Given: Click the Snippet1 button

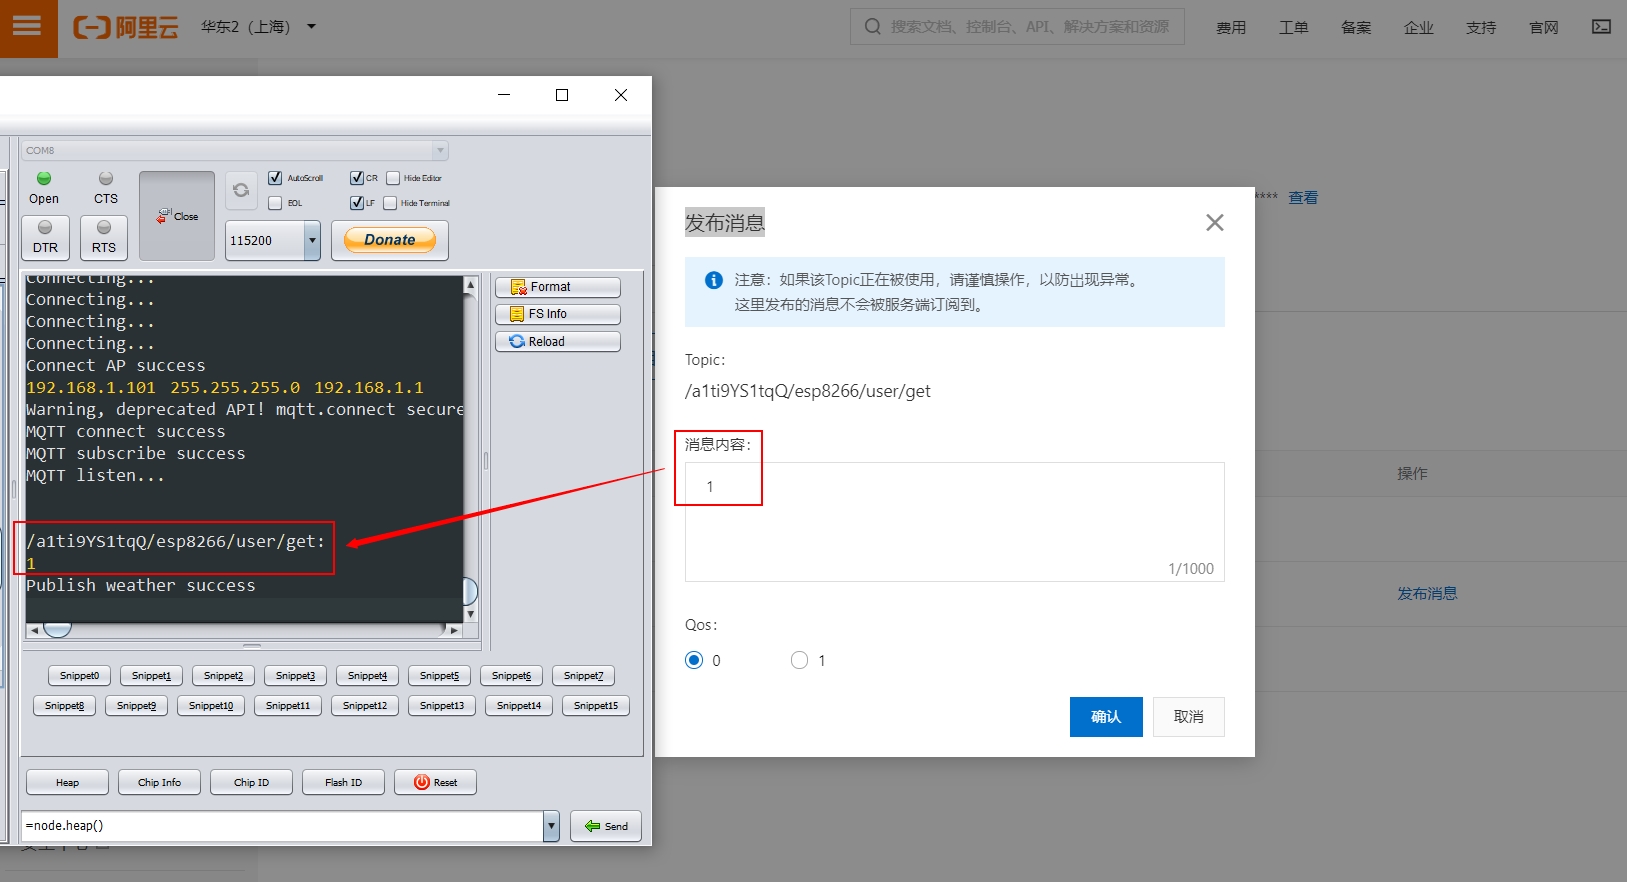Looking at the screenshot, I should (x=151, y=676).
